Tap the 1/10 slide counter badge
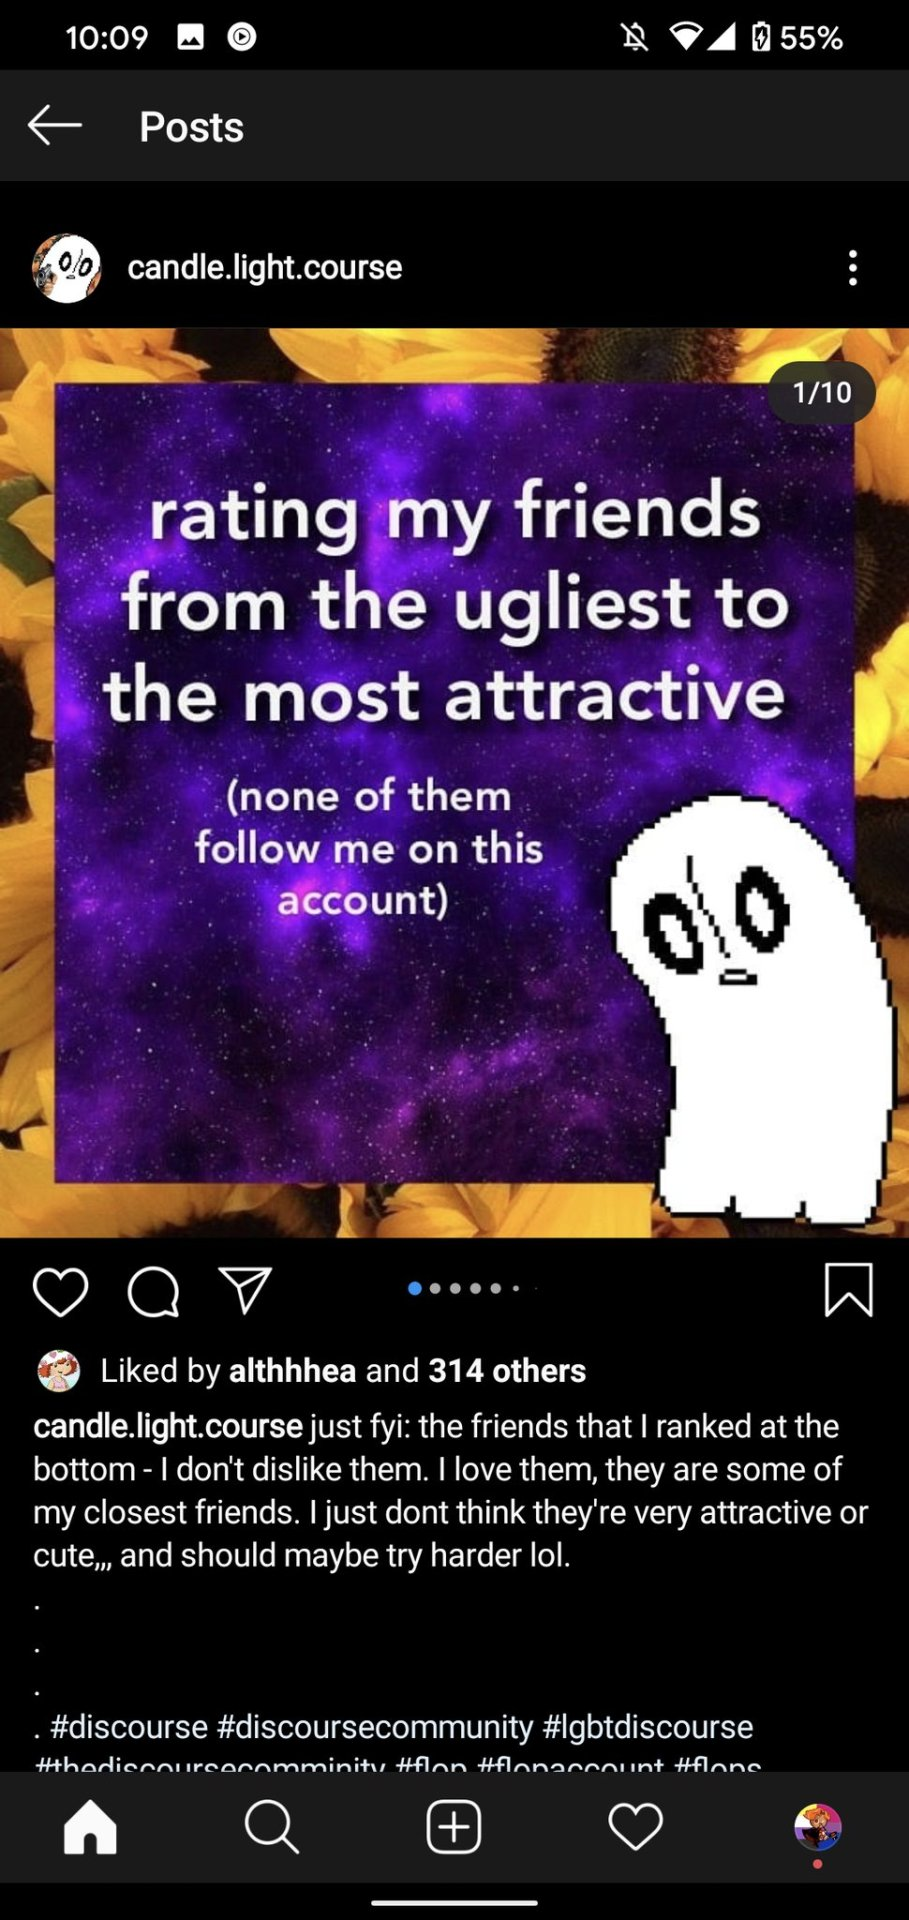The image size is (909, 1920). 822,392
